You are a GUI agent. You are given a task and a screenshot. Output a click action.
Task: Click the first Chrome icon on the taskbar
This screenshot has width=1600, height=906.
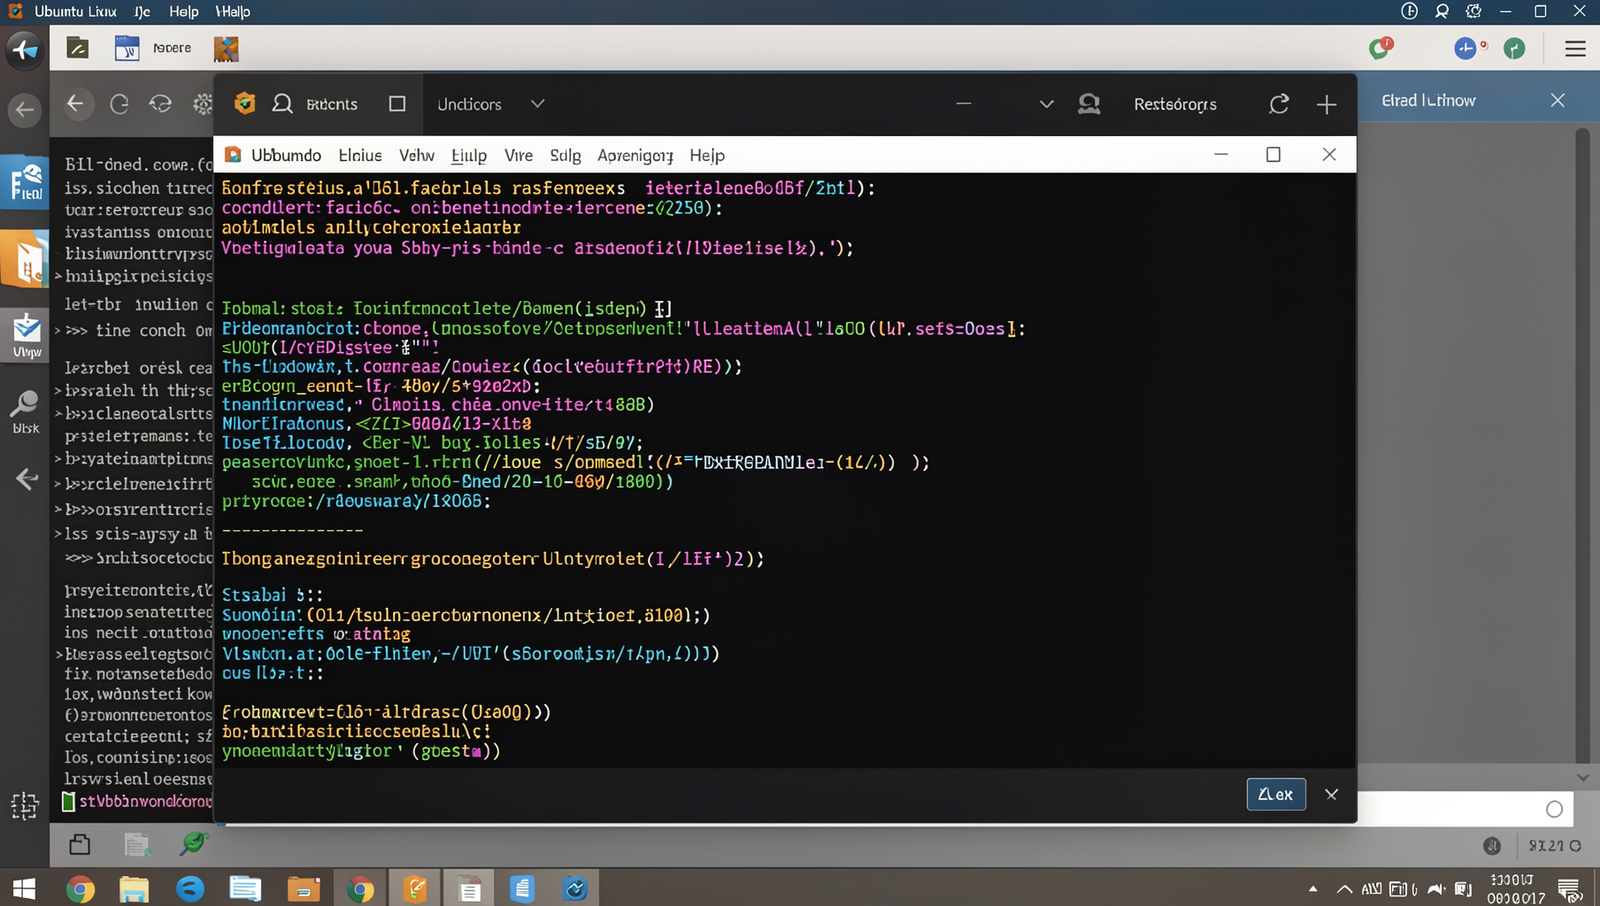[80, 888]
